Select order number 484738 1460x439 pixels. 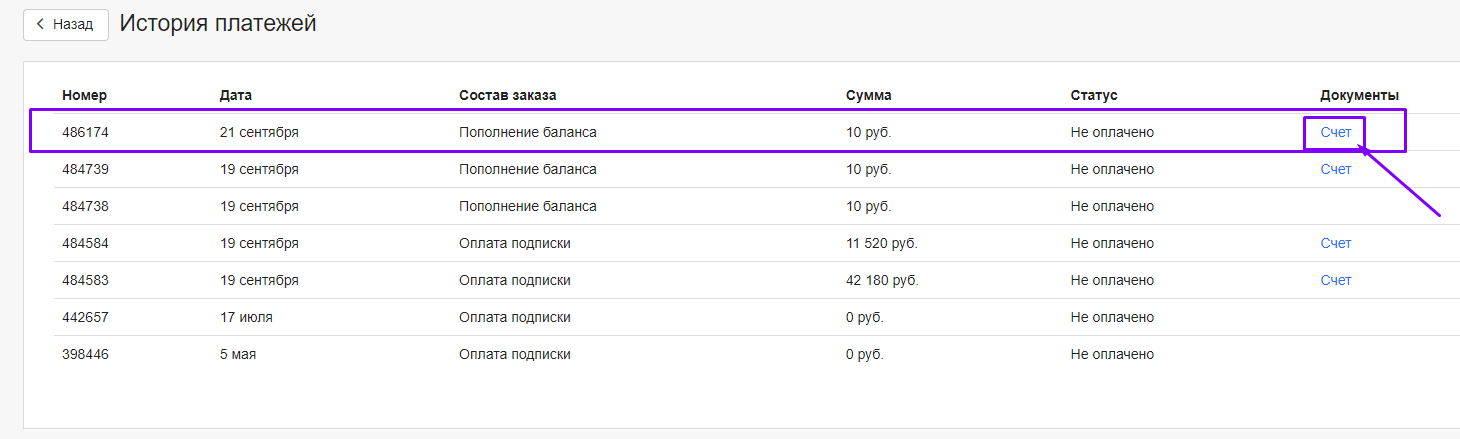[85, 206]
